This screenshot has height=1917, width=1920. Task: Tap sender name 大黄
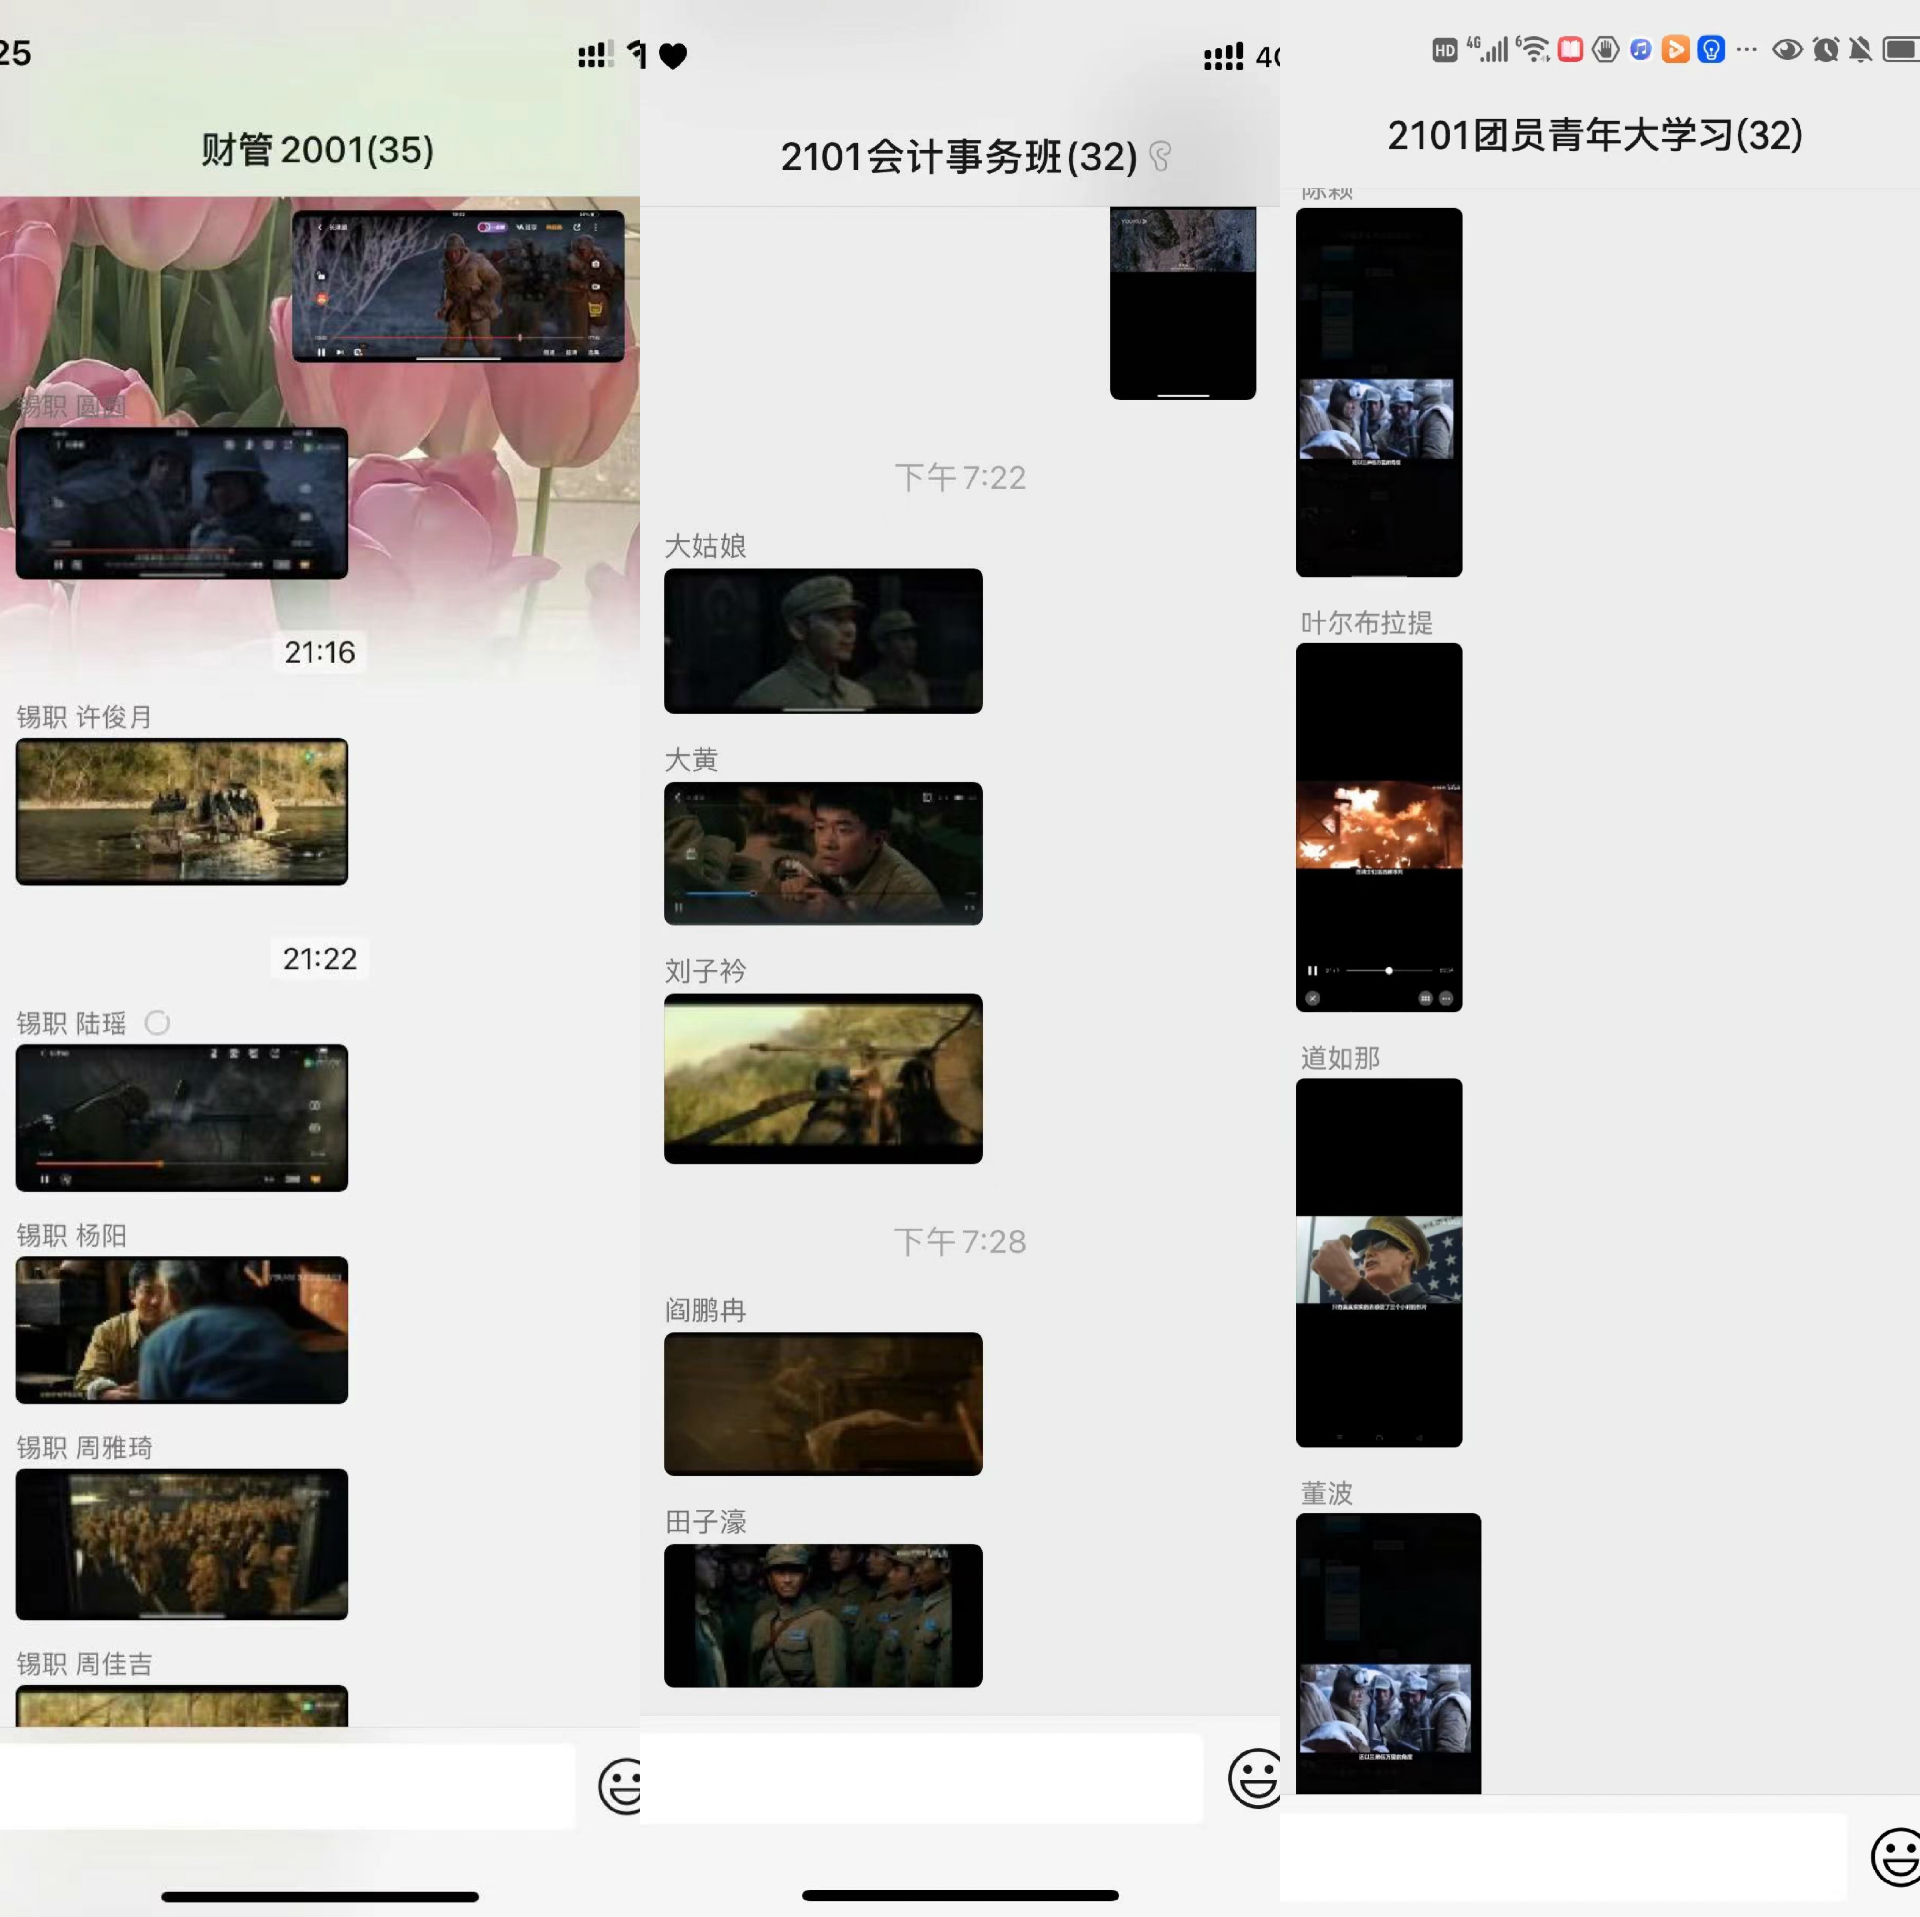[x=692, y=759]
